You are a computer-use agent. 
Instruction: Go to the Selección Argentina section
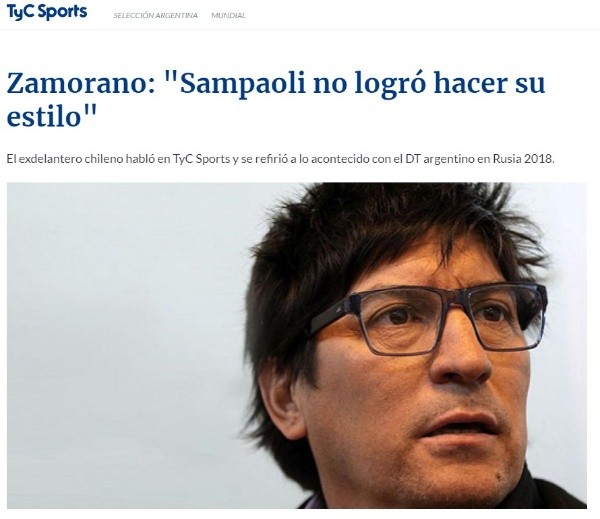pos(155,15)
